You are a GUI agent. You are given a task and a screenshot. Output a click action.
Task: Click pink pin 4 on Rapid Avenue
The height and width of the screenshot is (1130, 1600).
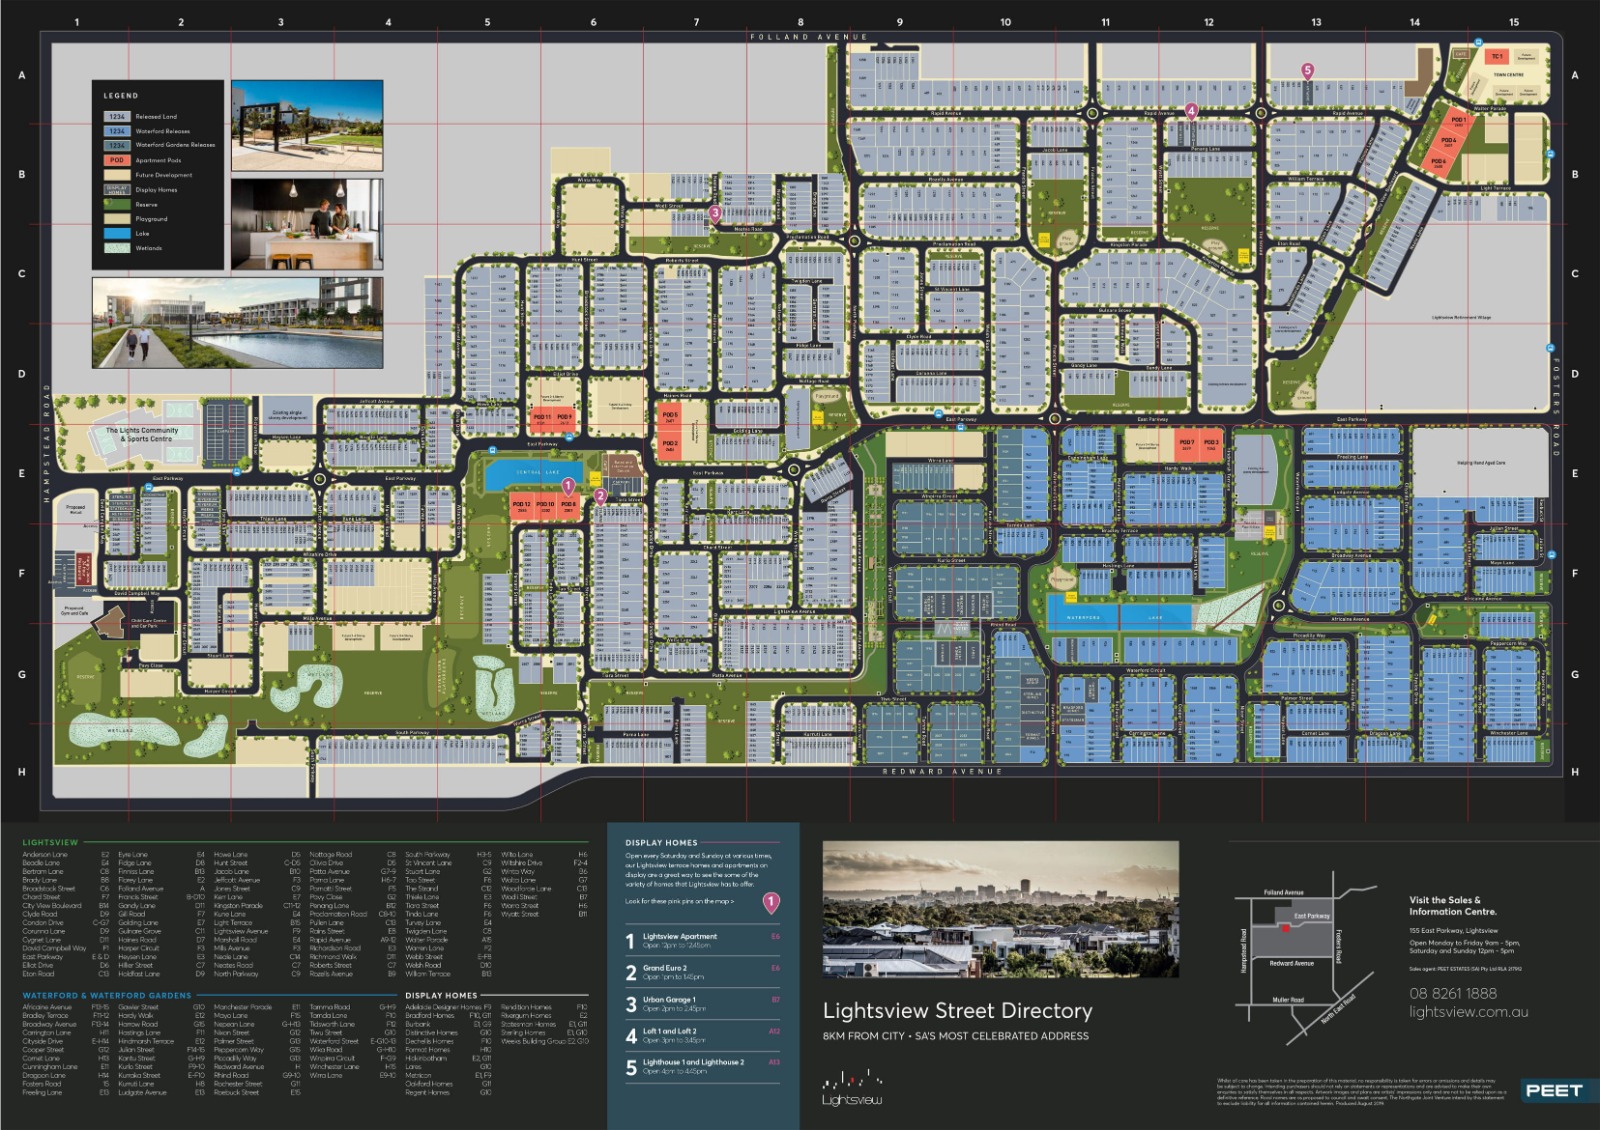pyautogui.click(x=1191, y=111)
